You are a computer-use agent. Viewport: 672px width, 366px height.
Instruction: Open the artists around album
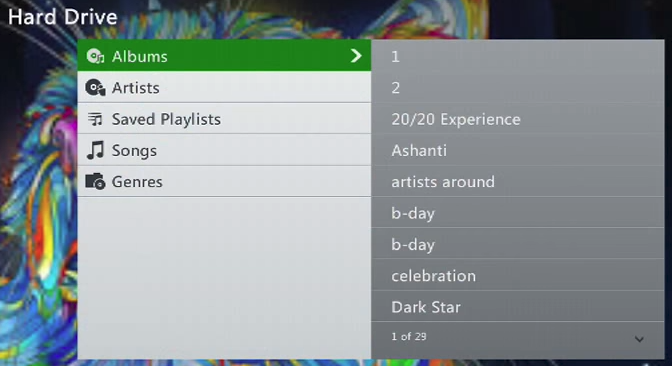(518, 181)
